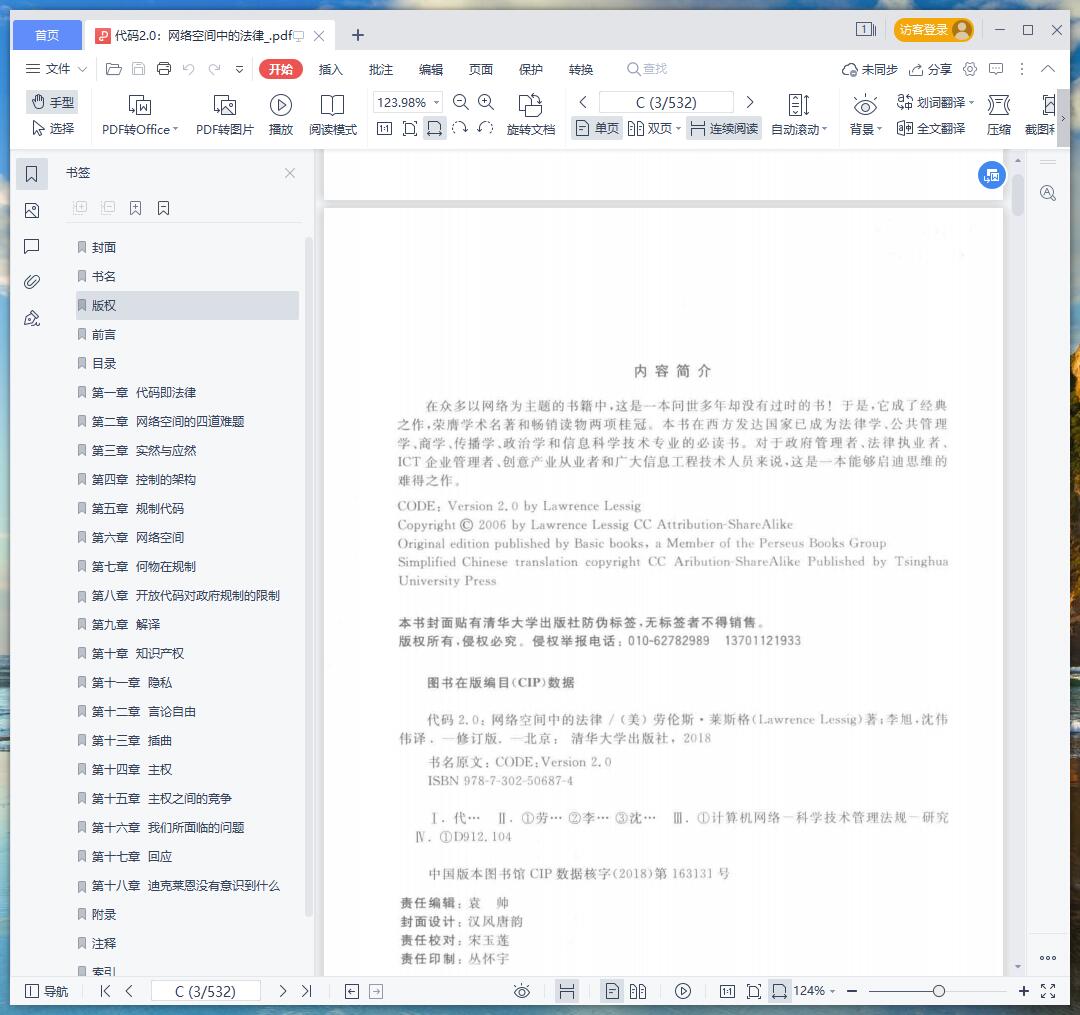Image resolution: width=1080 pixels, height=1015 pixels.
Task: Open the auto scroll (自动滚动) menu
Action: click(x=798, y=115)
